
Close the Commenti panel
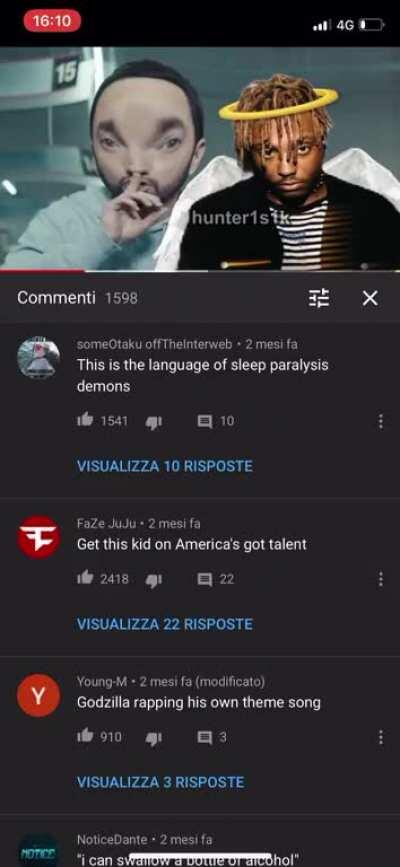(370, 299)
